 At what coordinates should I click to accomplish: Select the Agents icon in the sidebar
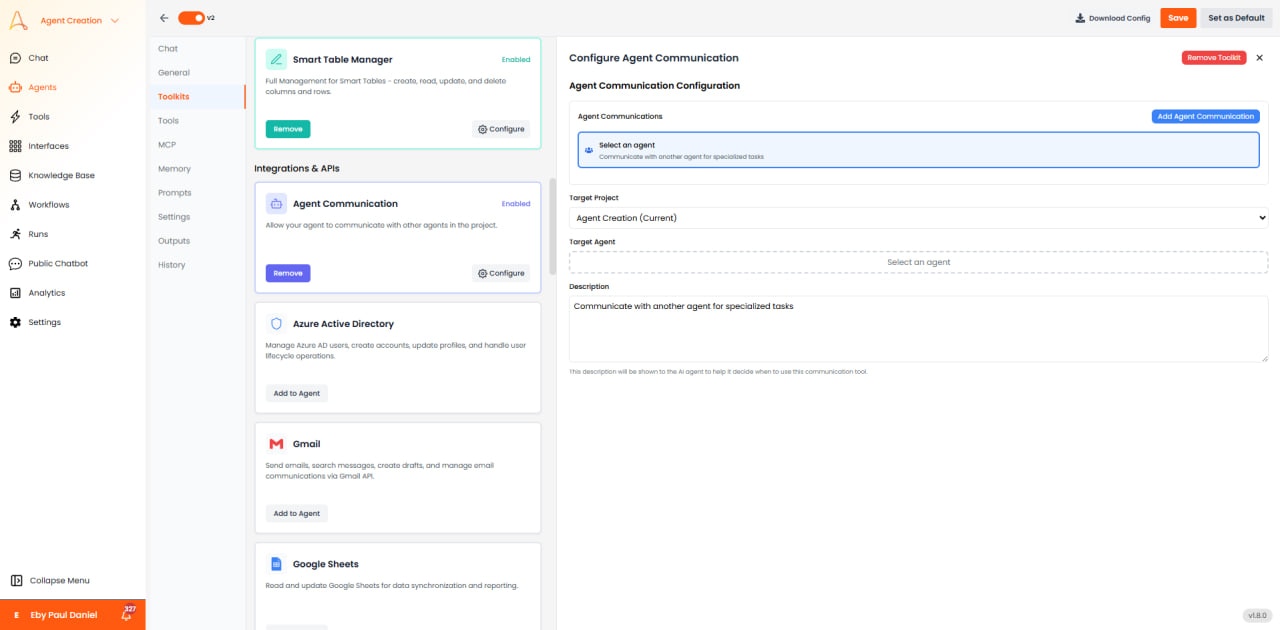pos(14,87)
